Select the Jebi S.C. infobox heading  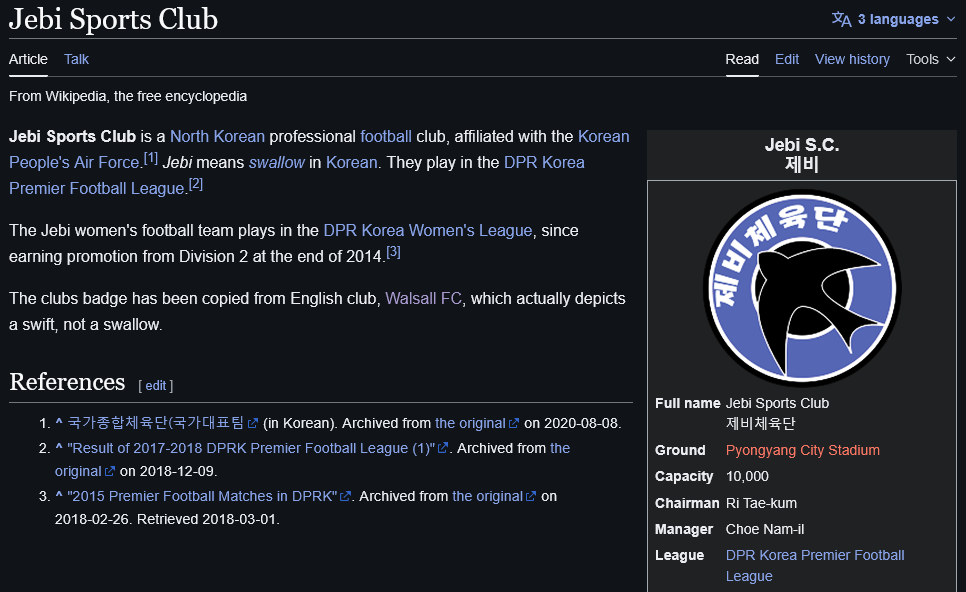[x=802, y=145]
